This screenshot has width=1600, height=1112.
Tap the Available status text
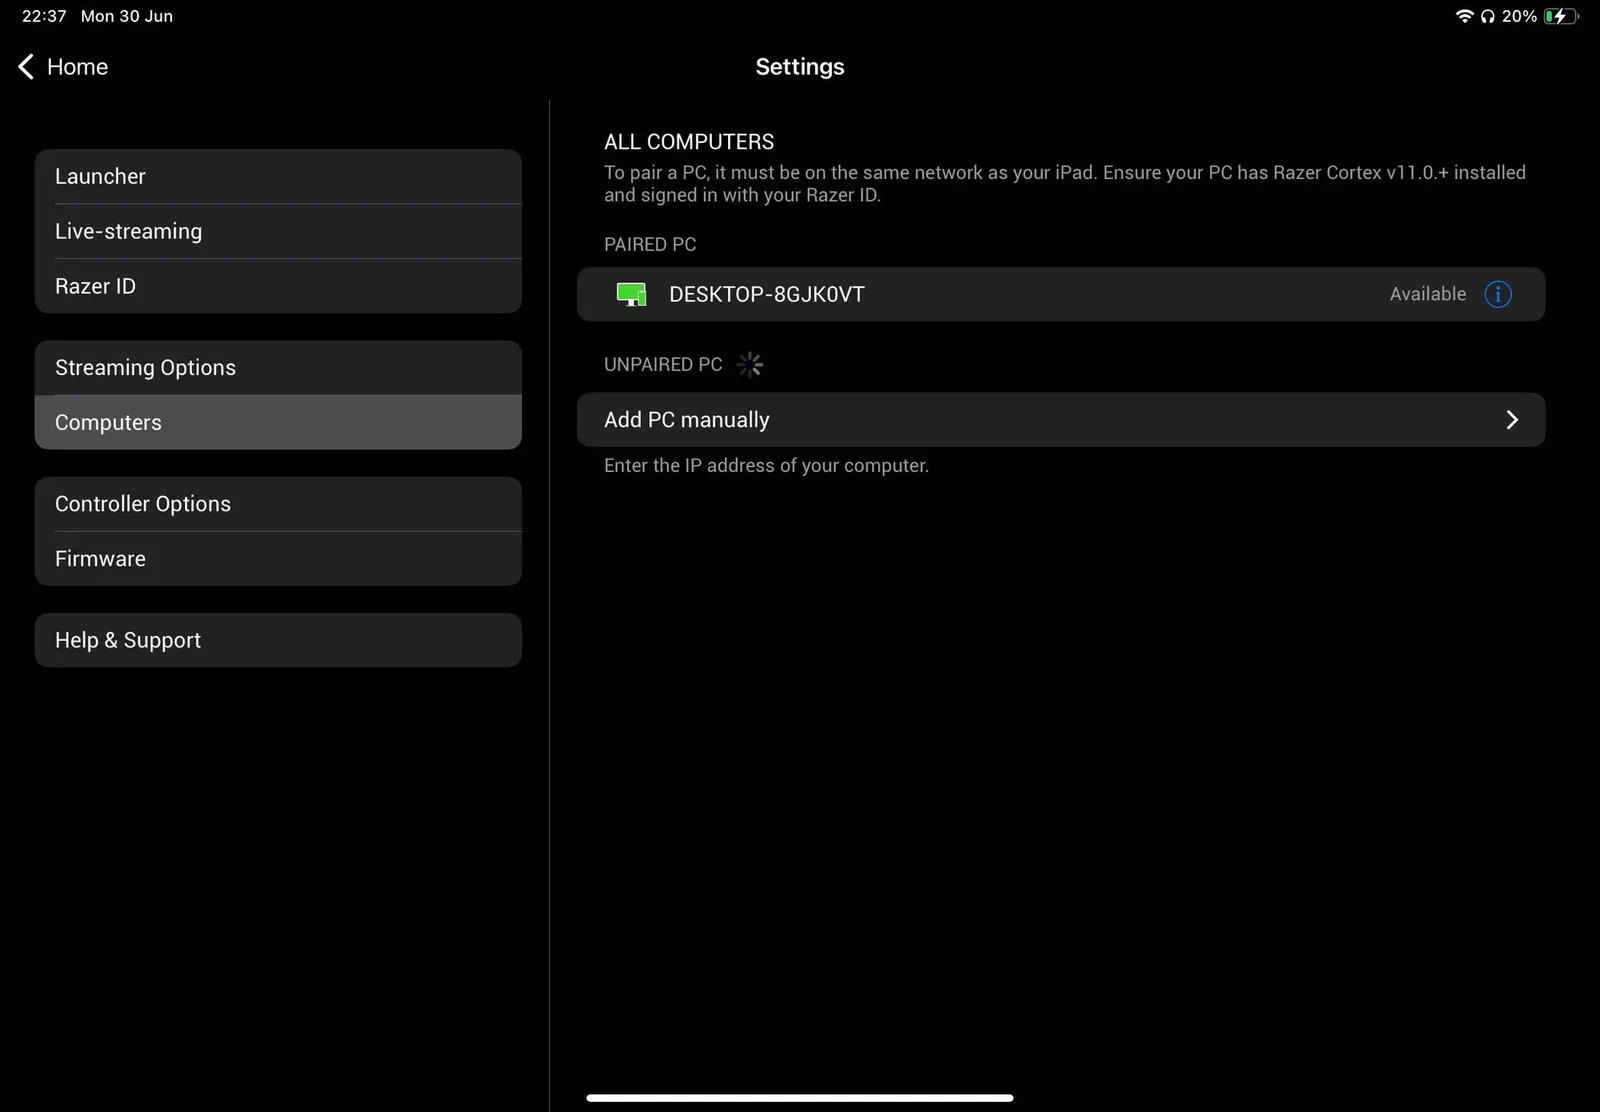click(x=1427, y=294)
